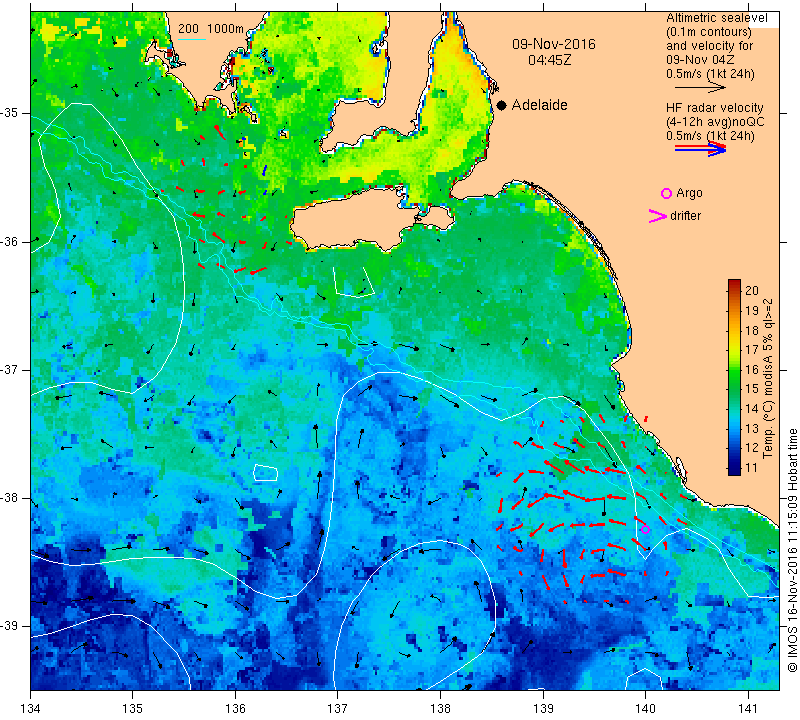Click the 138 longitude axis label
Viewport: 800px width, 720px height.
tap(440, 709)
